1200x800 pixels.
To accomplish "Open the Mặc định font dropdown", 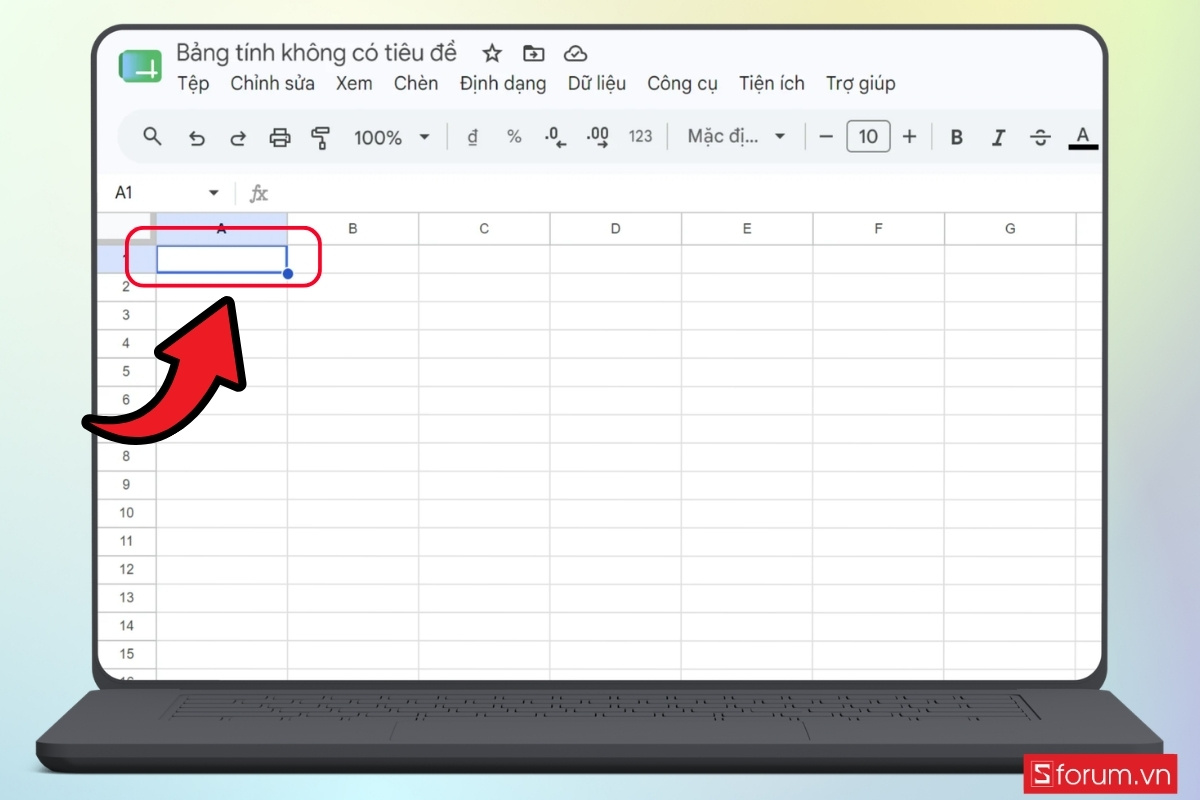I will (x=737, y=137).
